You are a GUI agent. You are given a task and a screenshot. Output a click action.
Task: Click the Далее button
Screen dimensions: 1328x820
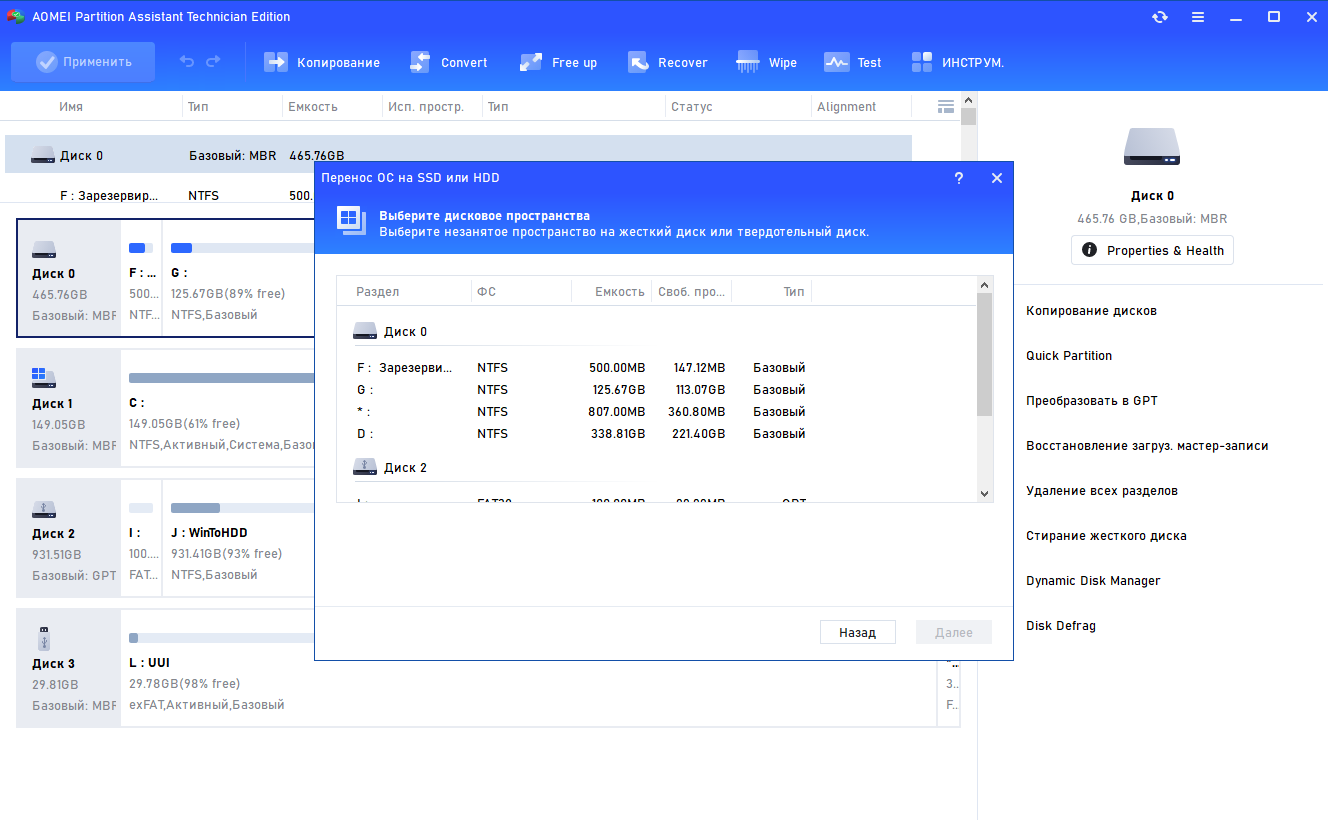[954, 632]
